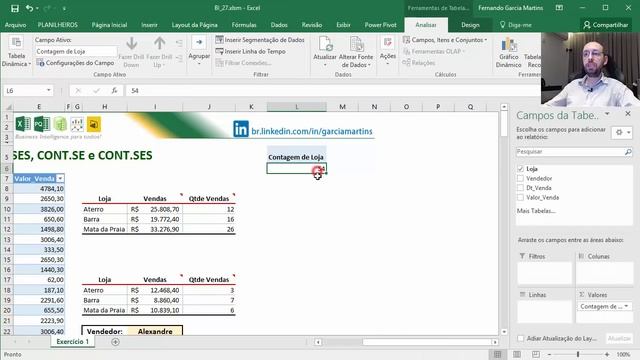Click the insert function fx icon
The height and width of the screenshot is (360, 640).
[114, 91]
